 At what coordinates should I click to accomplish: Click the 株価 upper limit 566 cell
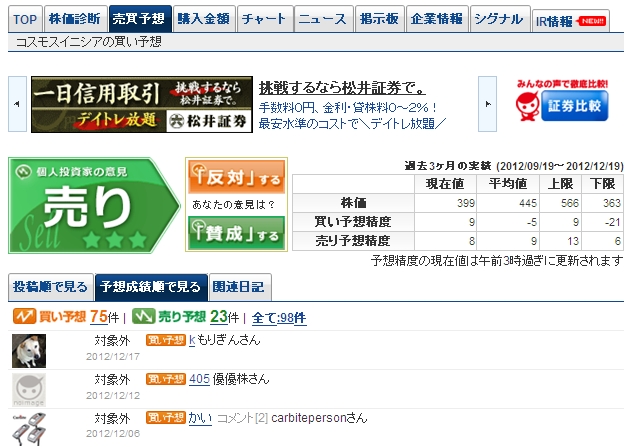click(x=560, y=203)
